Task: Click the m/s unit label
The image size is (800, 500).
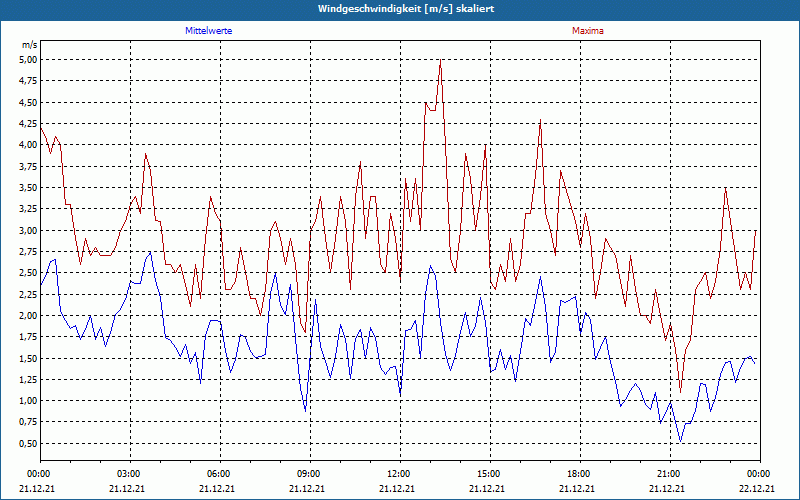Action: 30,45
